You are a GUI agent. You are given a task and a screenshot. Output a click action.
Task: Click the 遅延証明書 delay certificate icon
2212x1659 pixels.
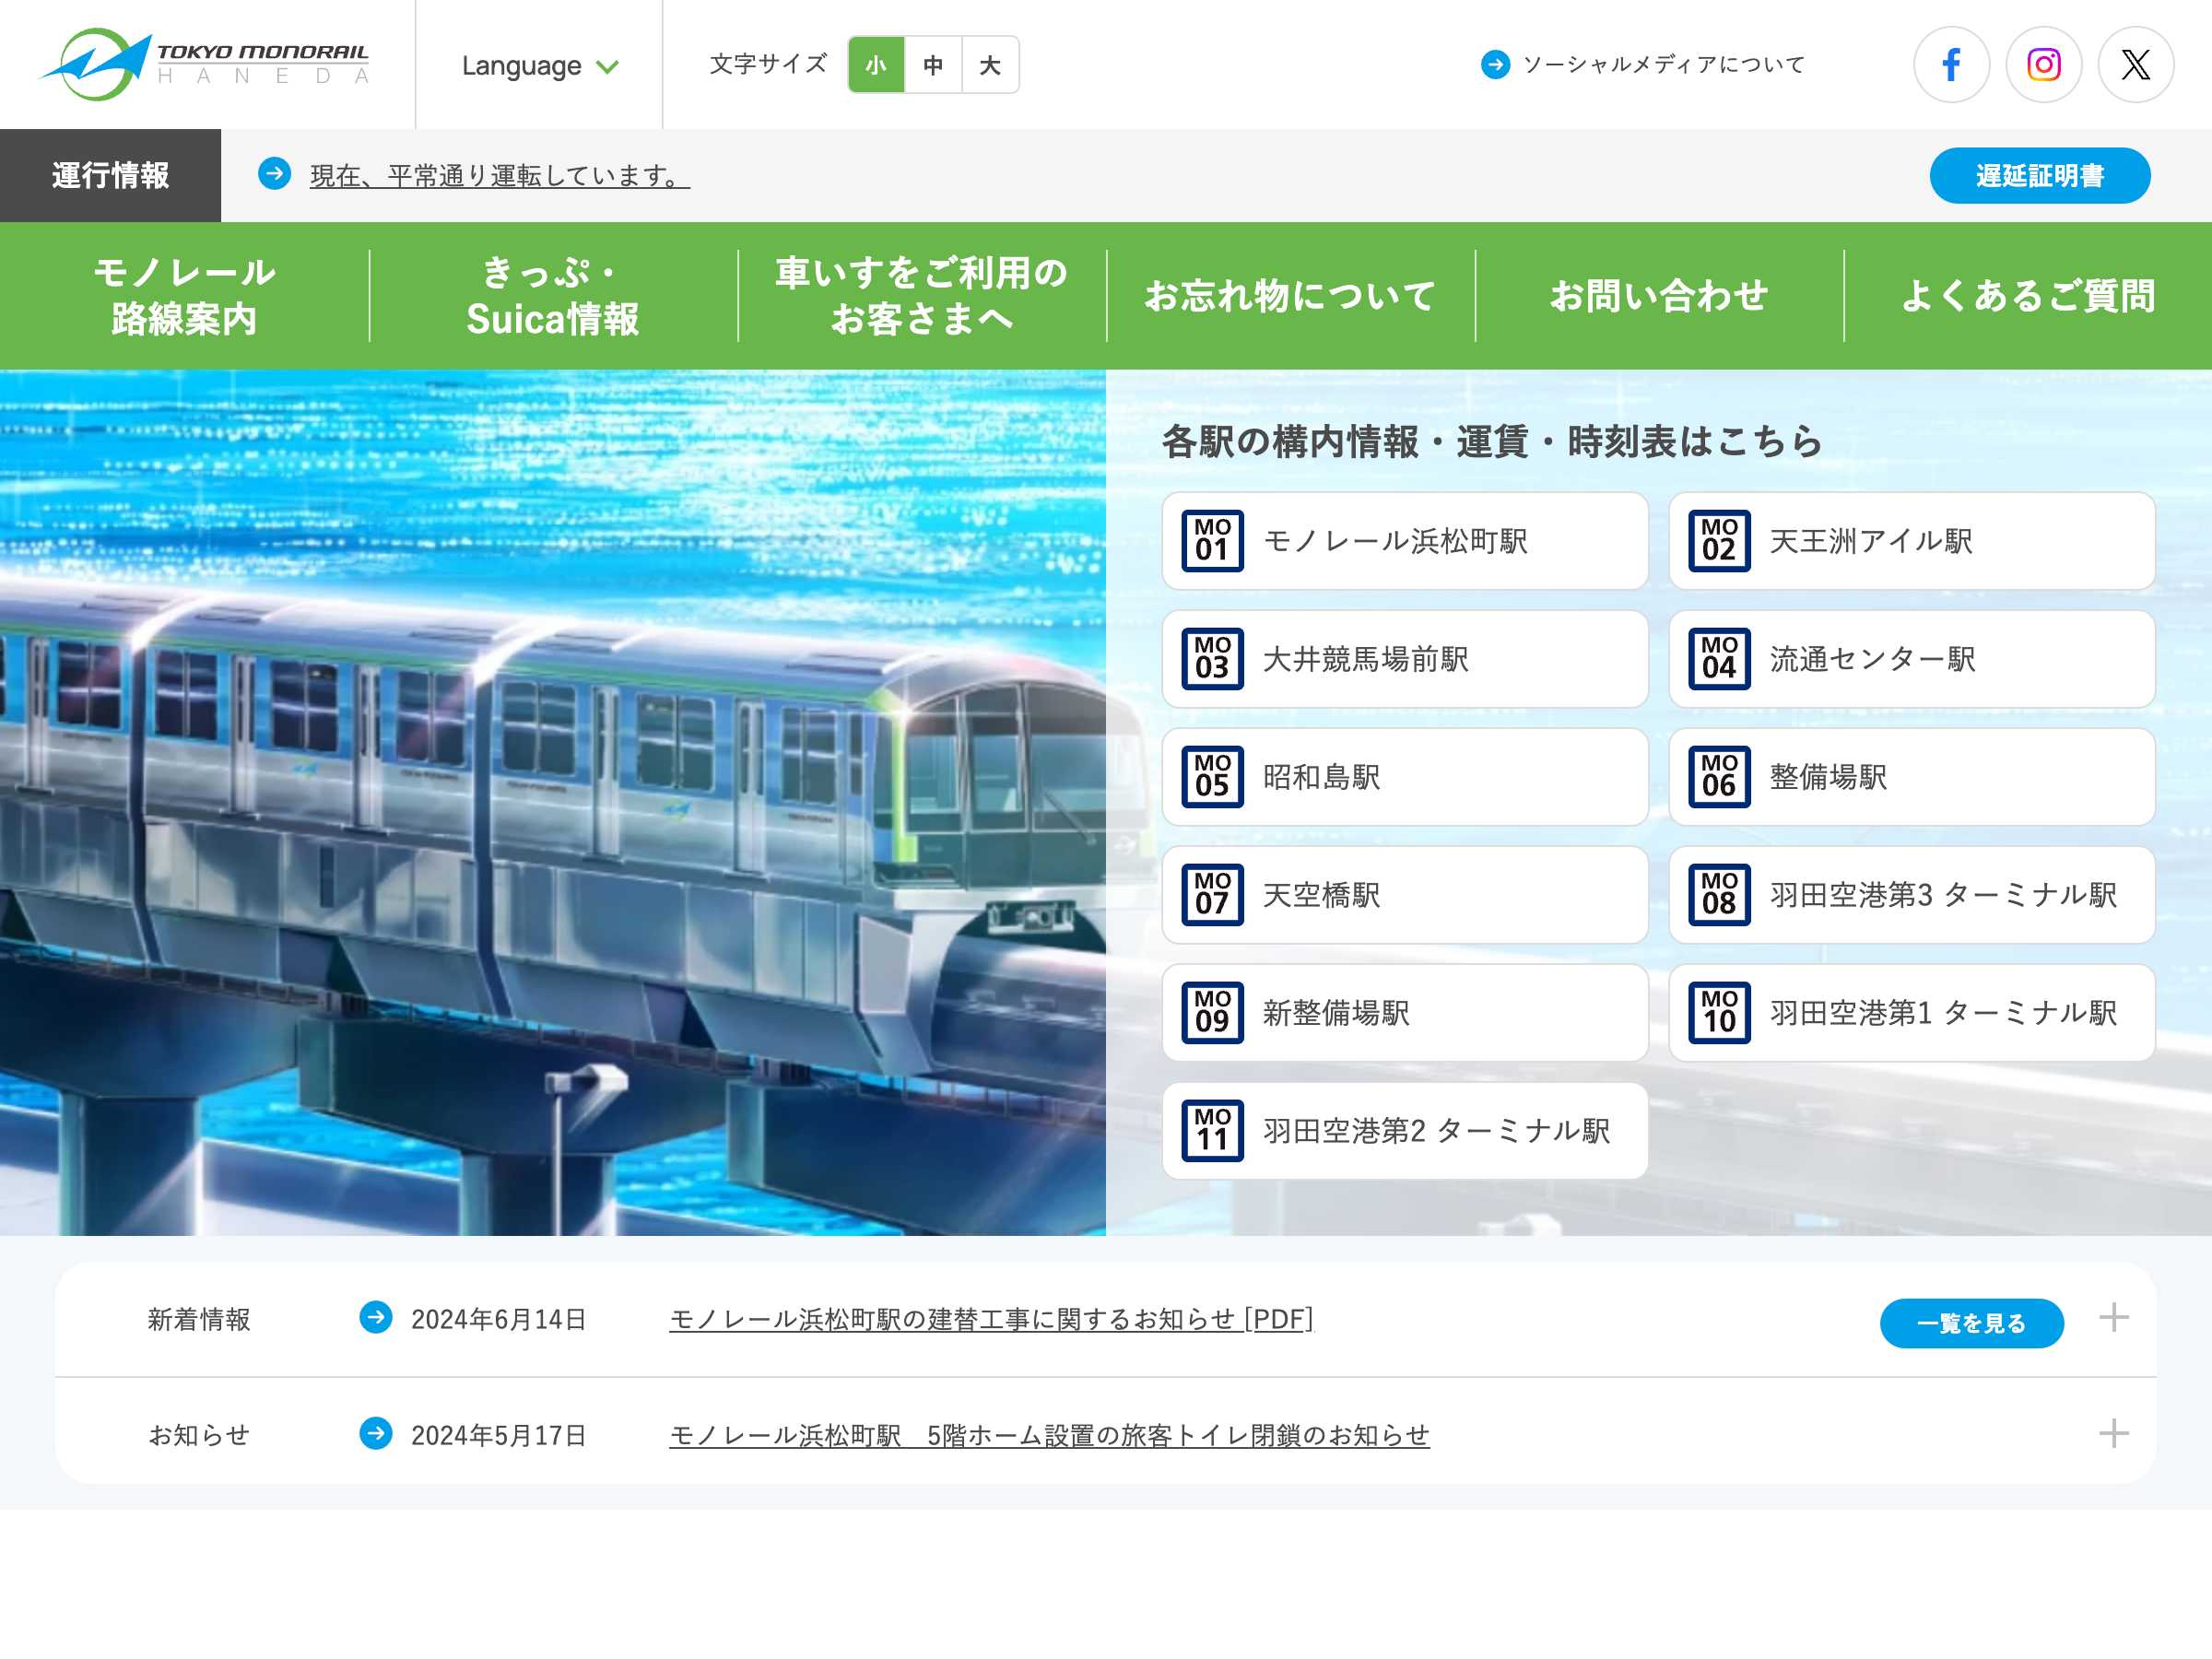click(2043, 174)
